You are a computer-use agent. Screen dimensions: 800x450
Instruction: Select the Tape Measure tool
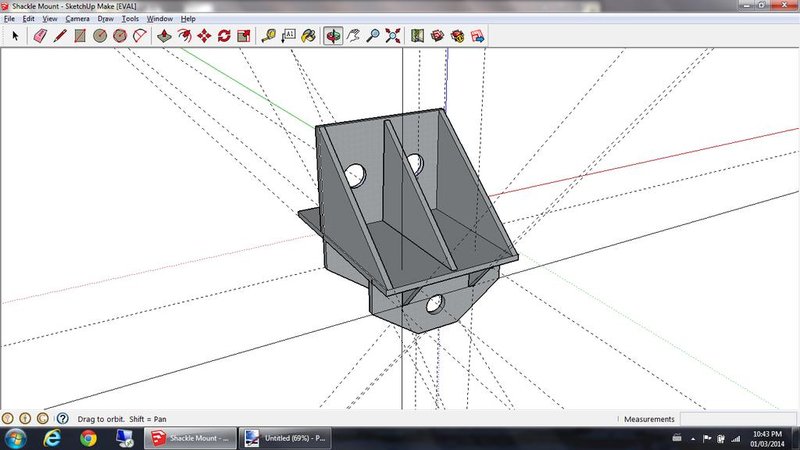tap(268, 36)
